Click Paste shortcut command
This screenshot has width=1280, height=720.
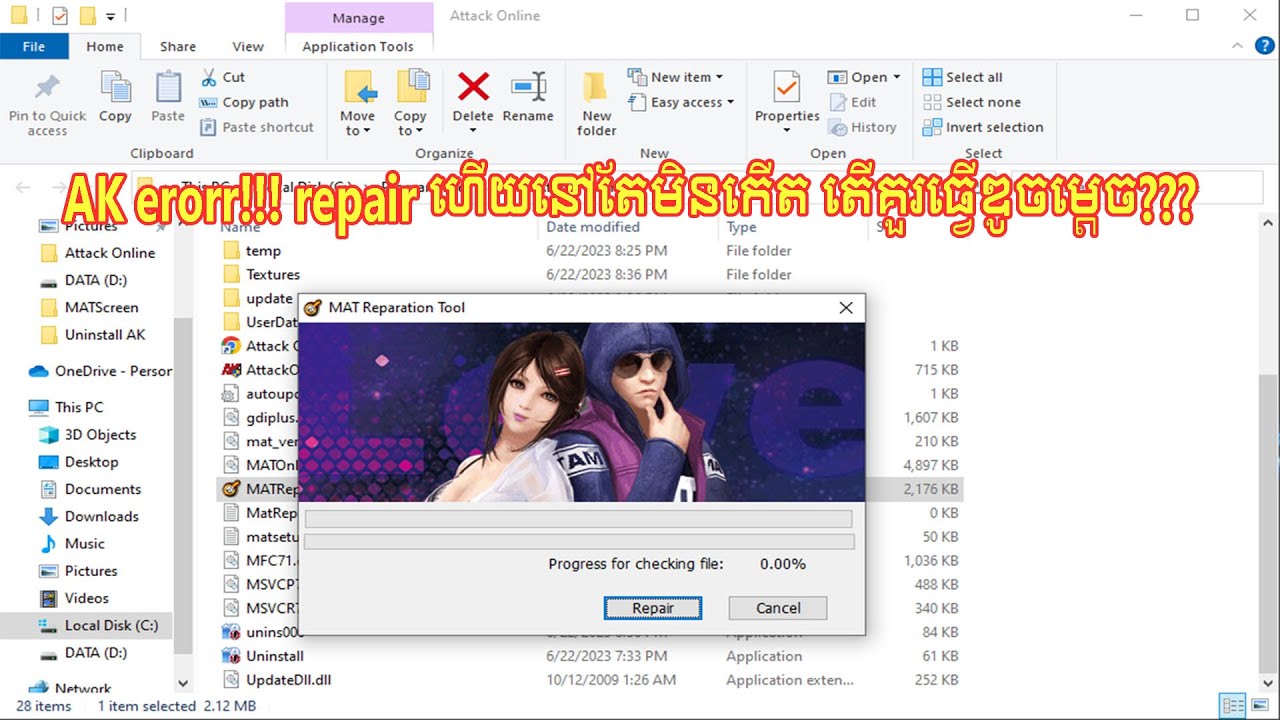tap(257, 127)
